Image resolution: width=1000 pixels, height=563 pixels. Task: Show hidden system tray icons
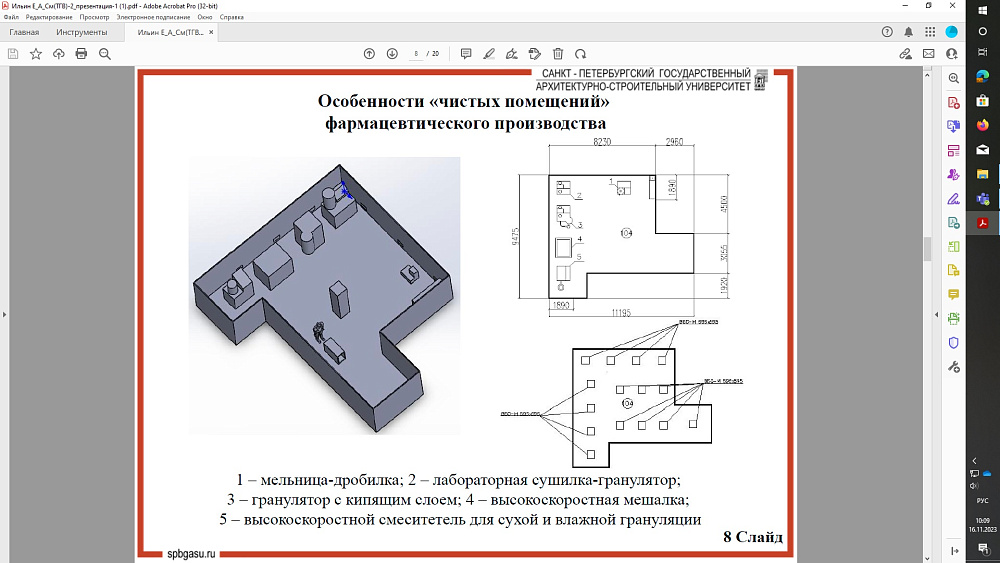[x=974, y=460]
